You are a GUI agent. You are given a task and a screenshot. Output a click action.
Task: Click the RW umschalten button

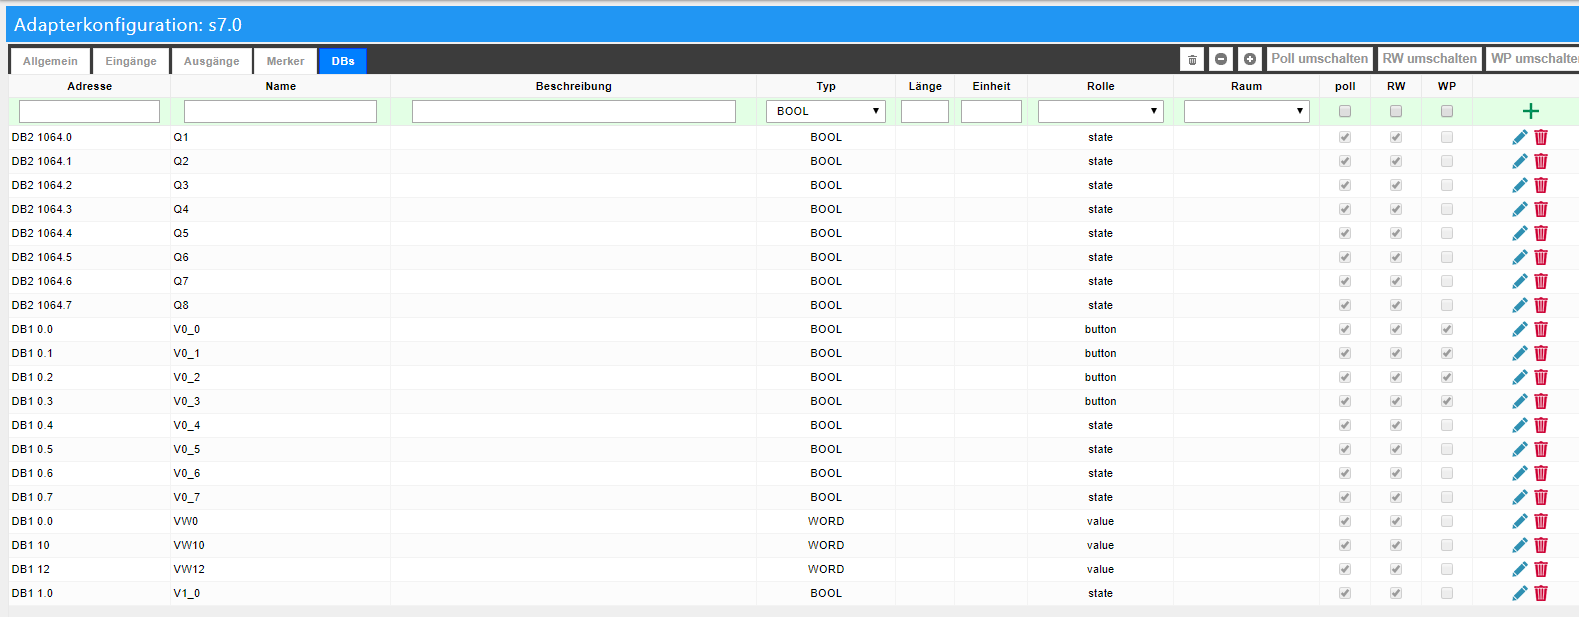click(x=1430, y=59)
